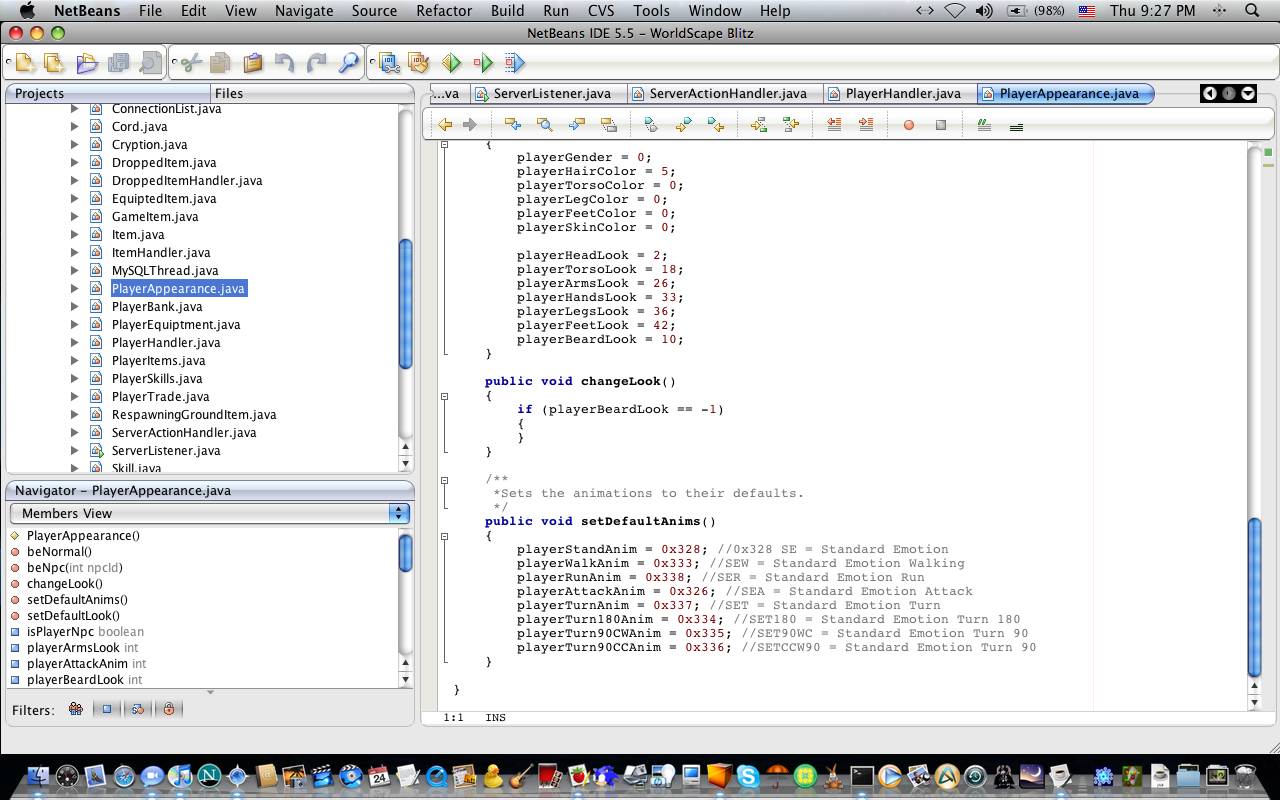Click the volume icon in menu bar
Image resolution: width=1280 pixels, height=800 pixels.
click(984, 10)
